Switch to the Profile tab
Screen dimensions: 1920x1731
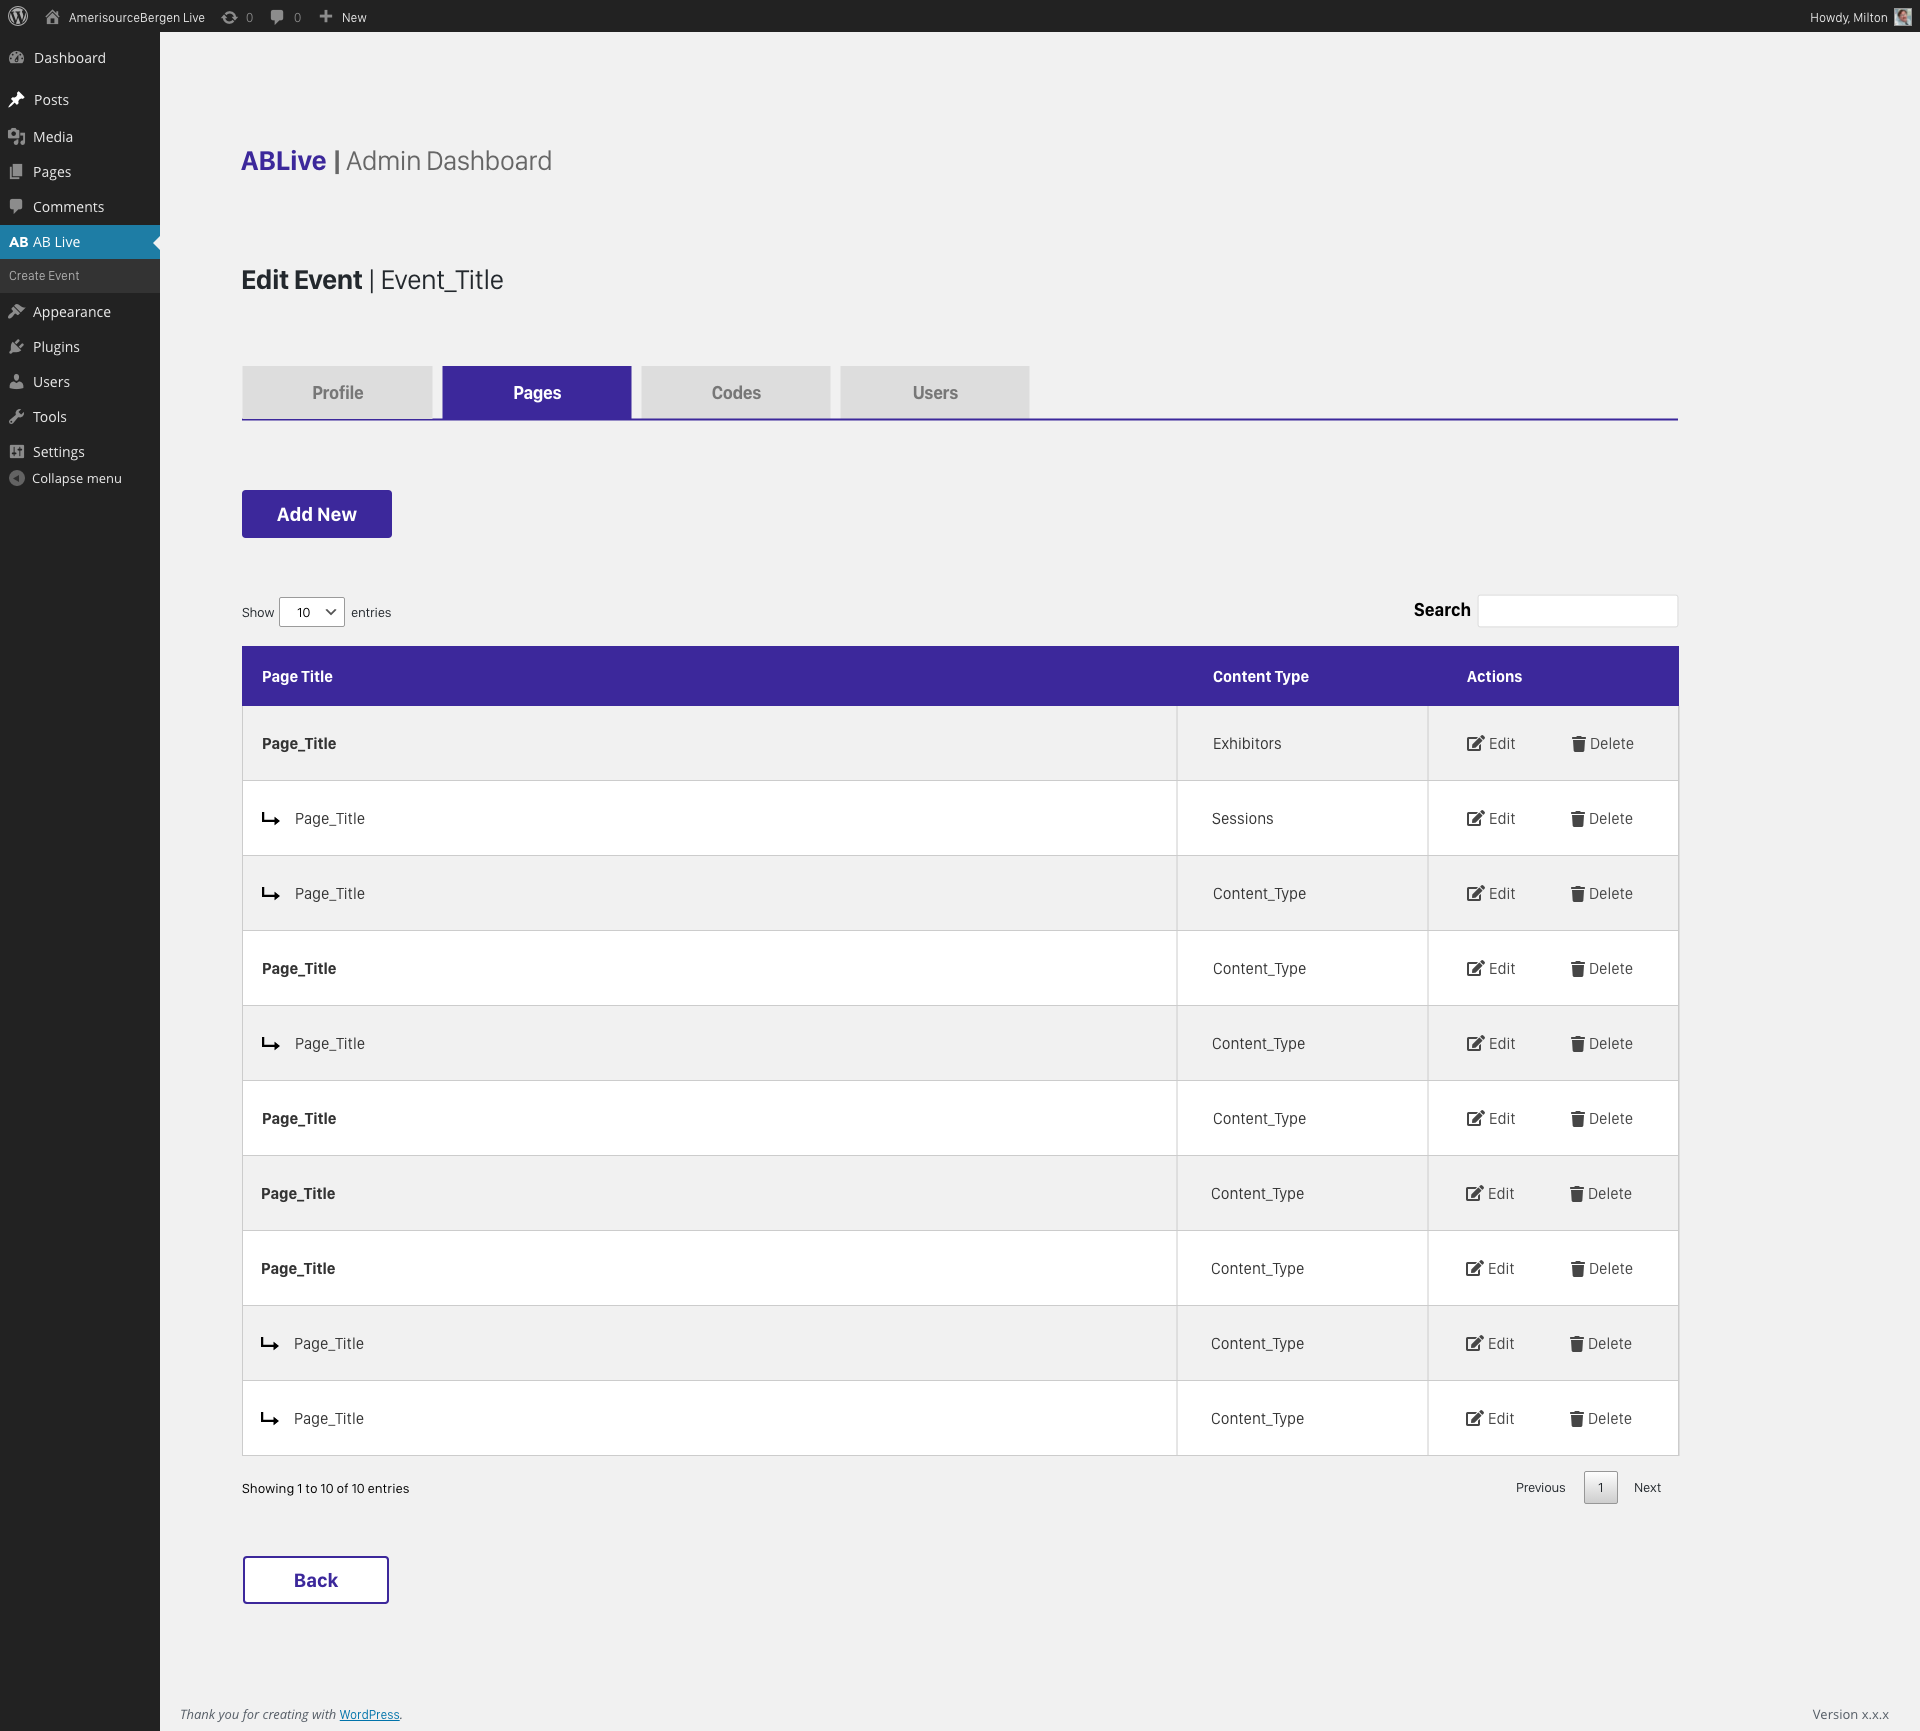click(x=337, y=392)
